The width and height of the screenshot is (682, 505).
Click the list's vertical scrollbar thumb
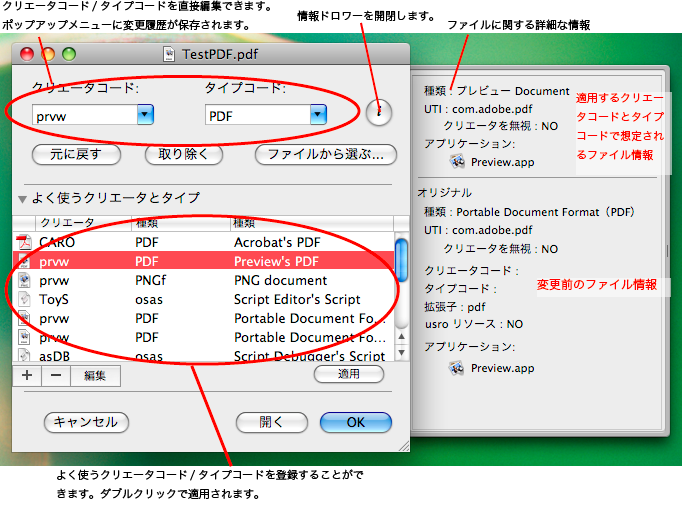pyautogui.click(x=401, y=260)
